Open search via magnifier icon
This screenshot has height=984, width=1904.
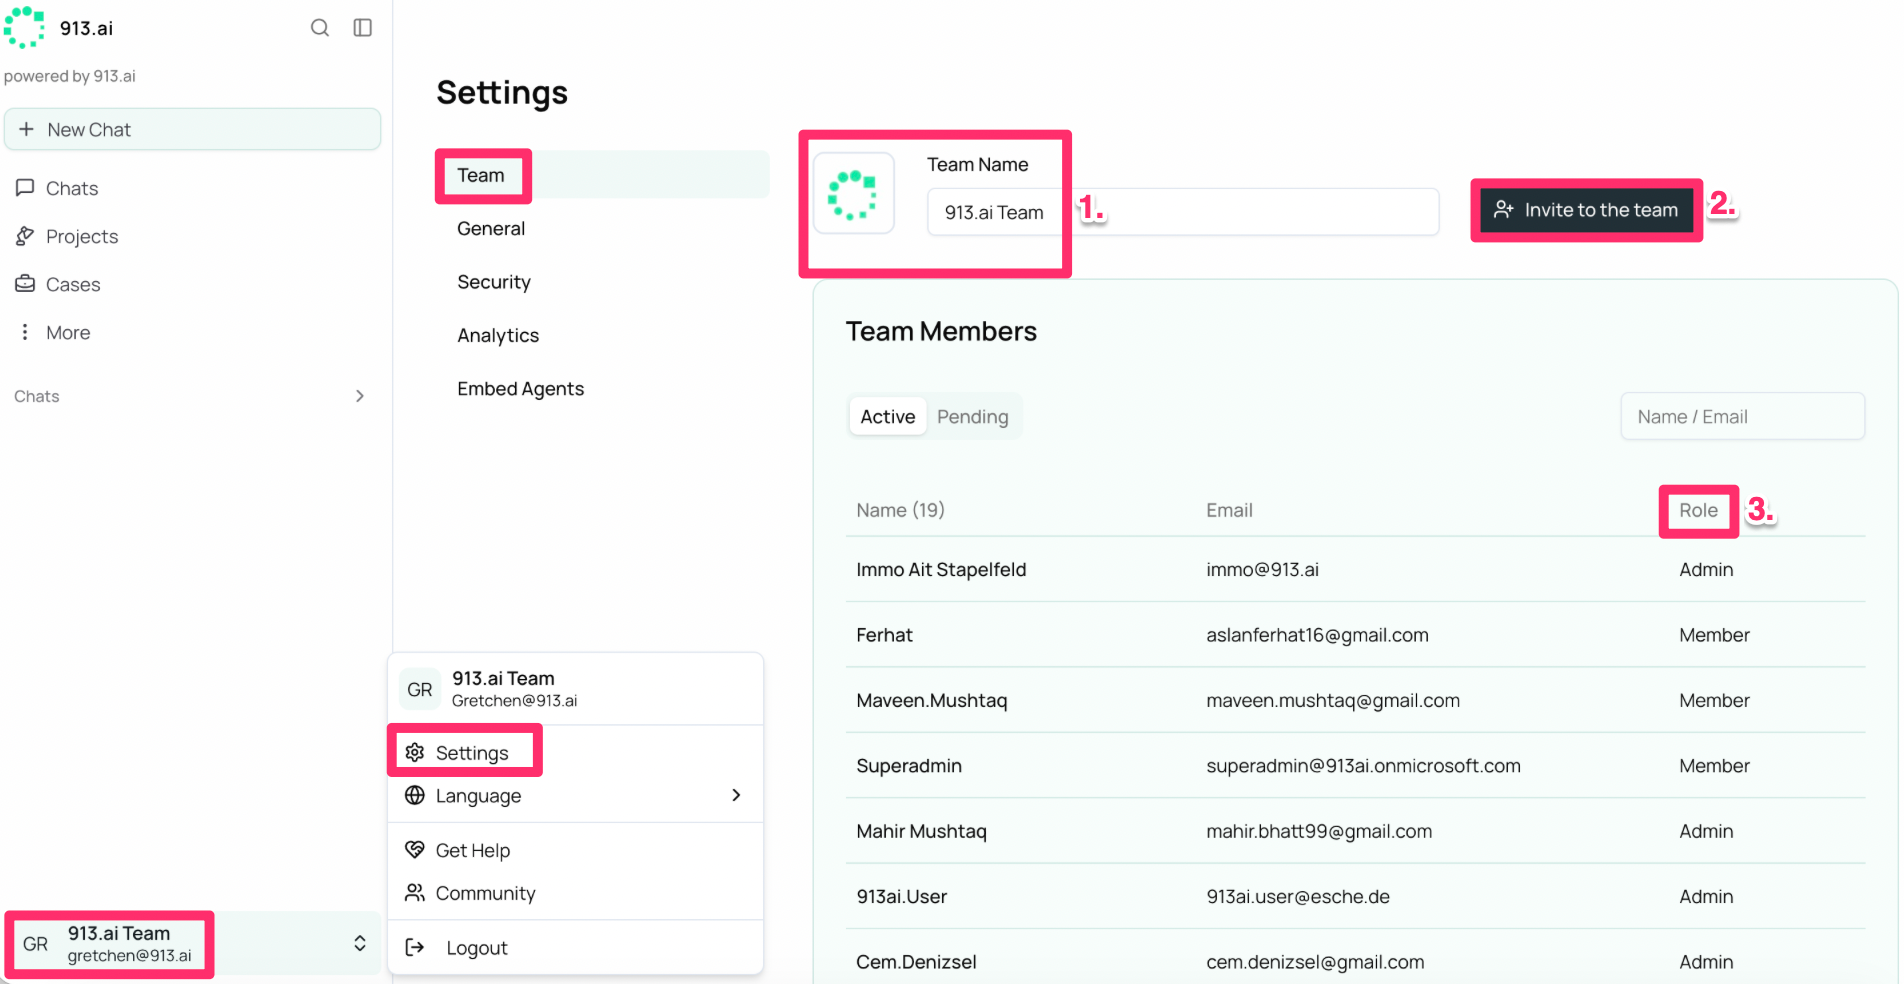[x=320, y=28]
